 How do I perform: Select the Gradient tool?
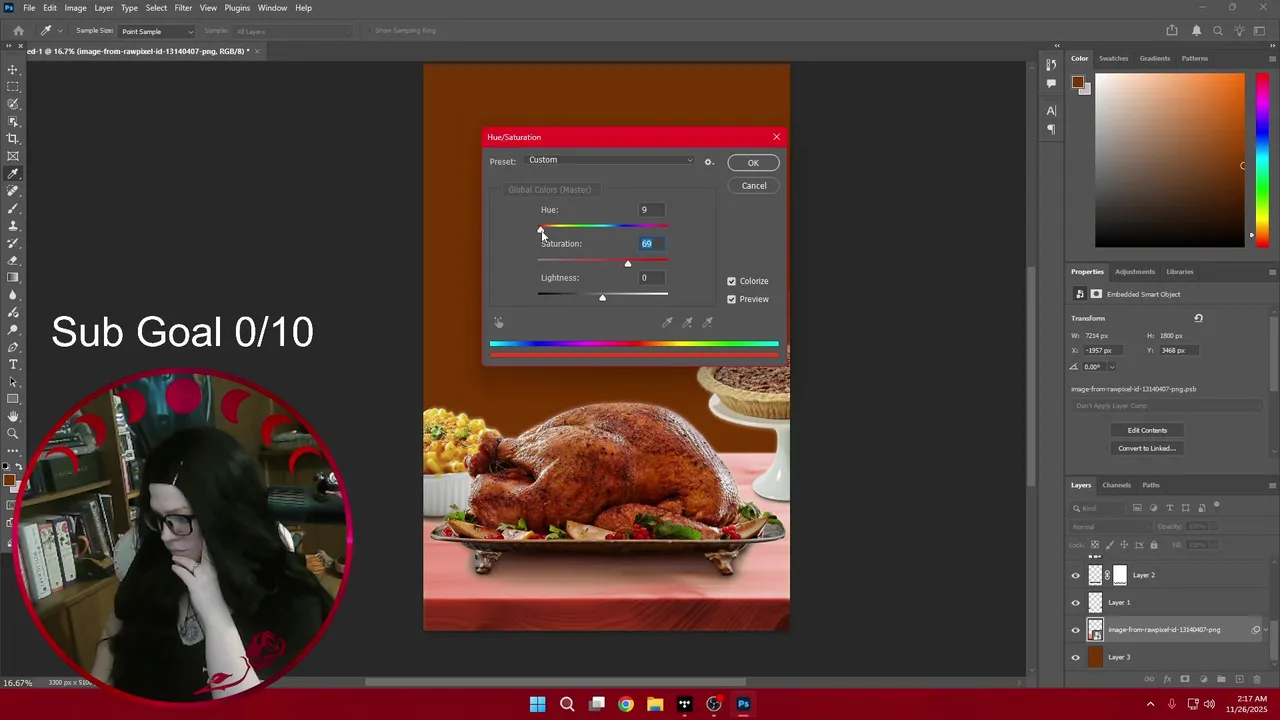coord(13,277)
